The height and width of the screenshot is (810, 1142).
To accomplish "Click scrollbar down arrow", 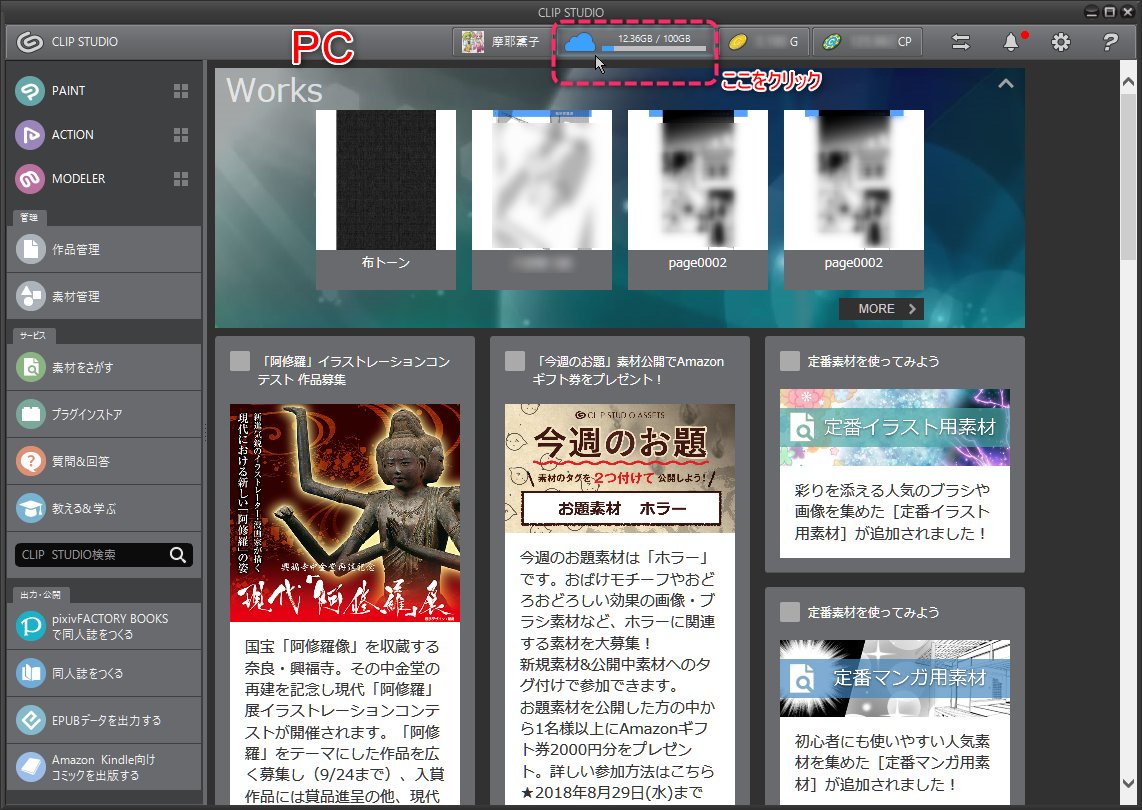I will click(1129, 784).
